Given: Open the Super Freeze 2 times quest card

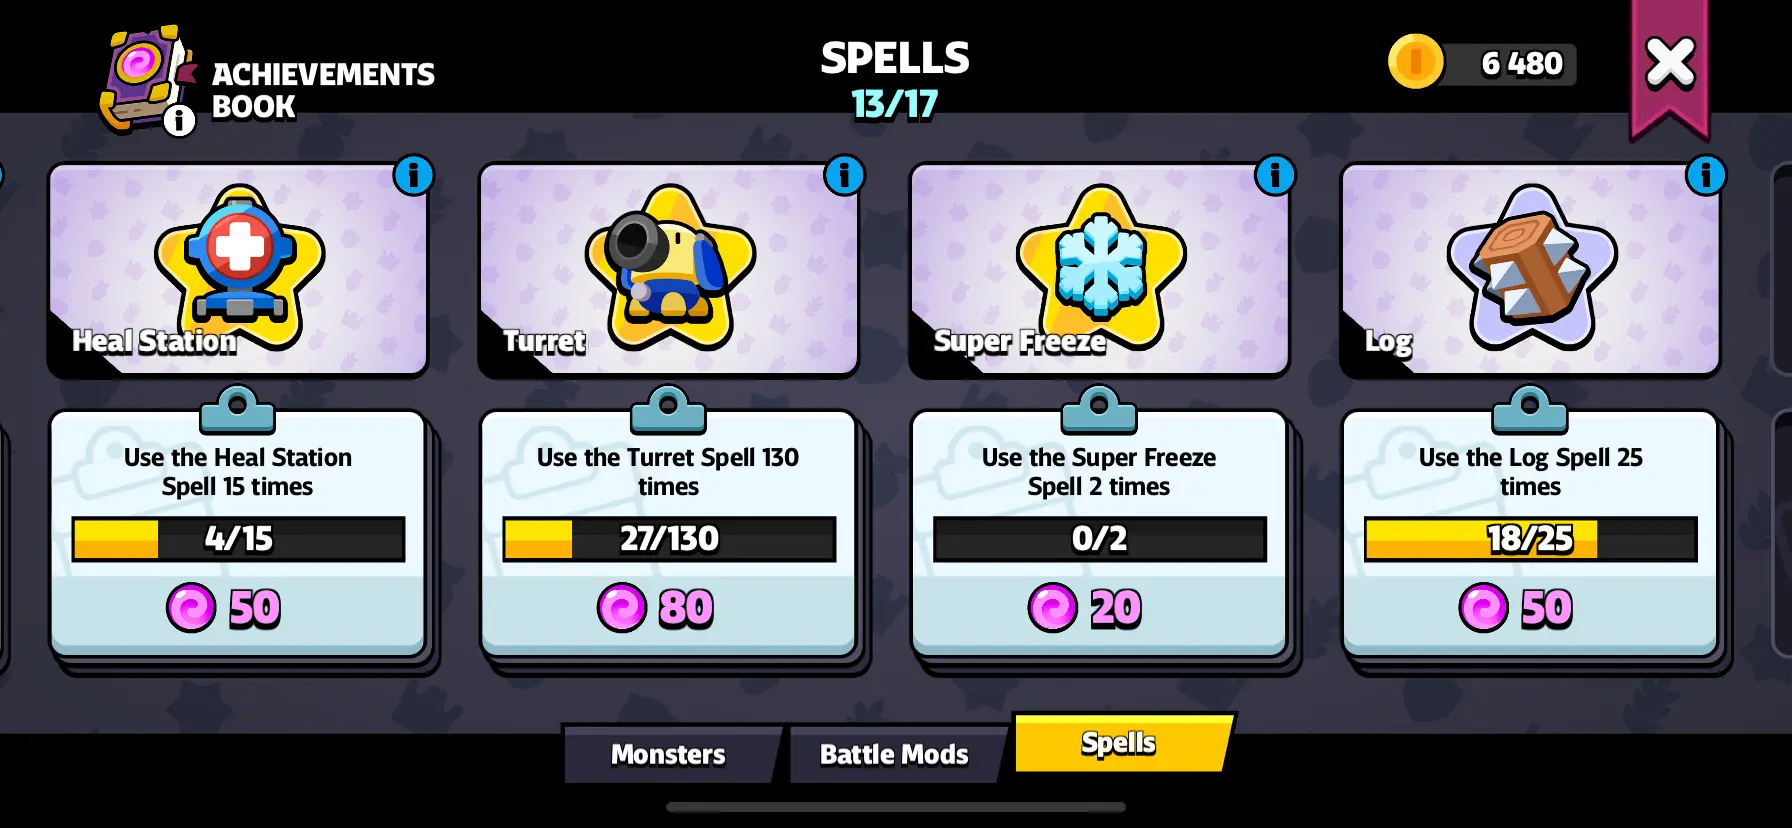Looking at the screenshot, I should 1099,533.
